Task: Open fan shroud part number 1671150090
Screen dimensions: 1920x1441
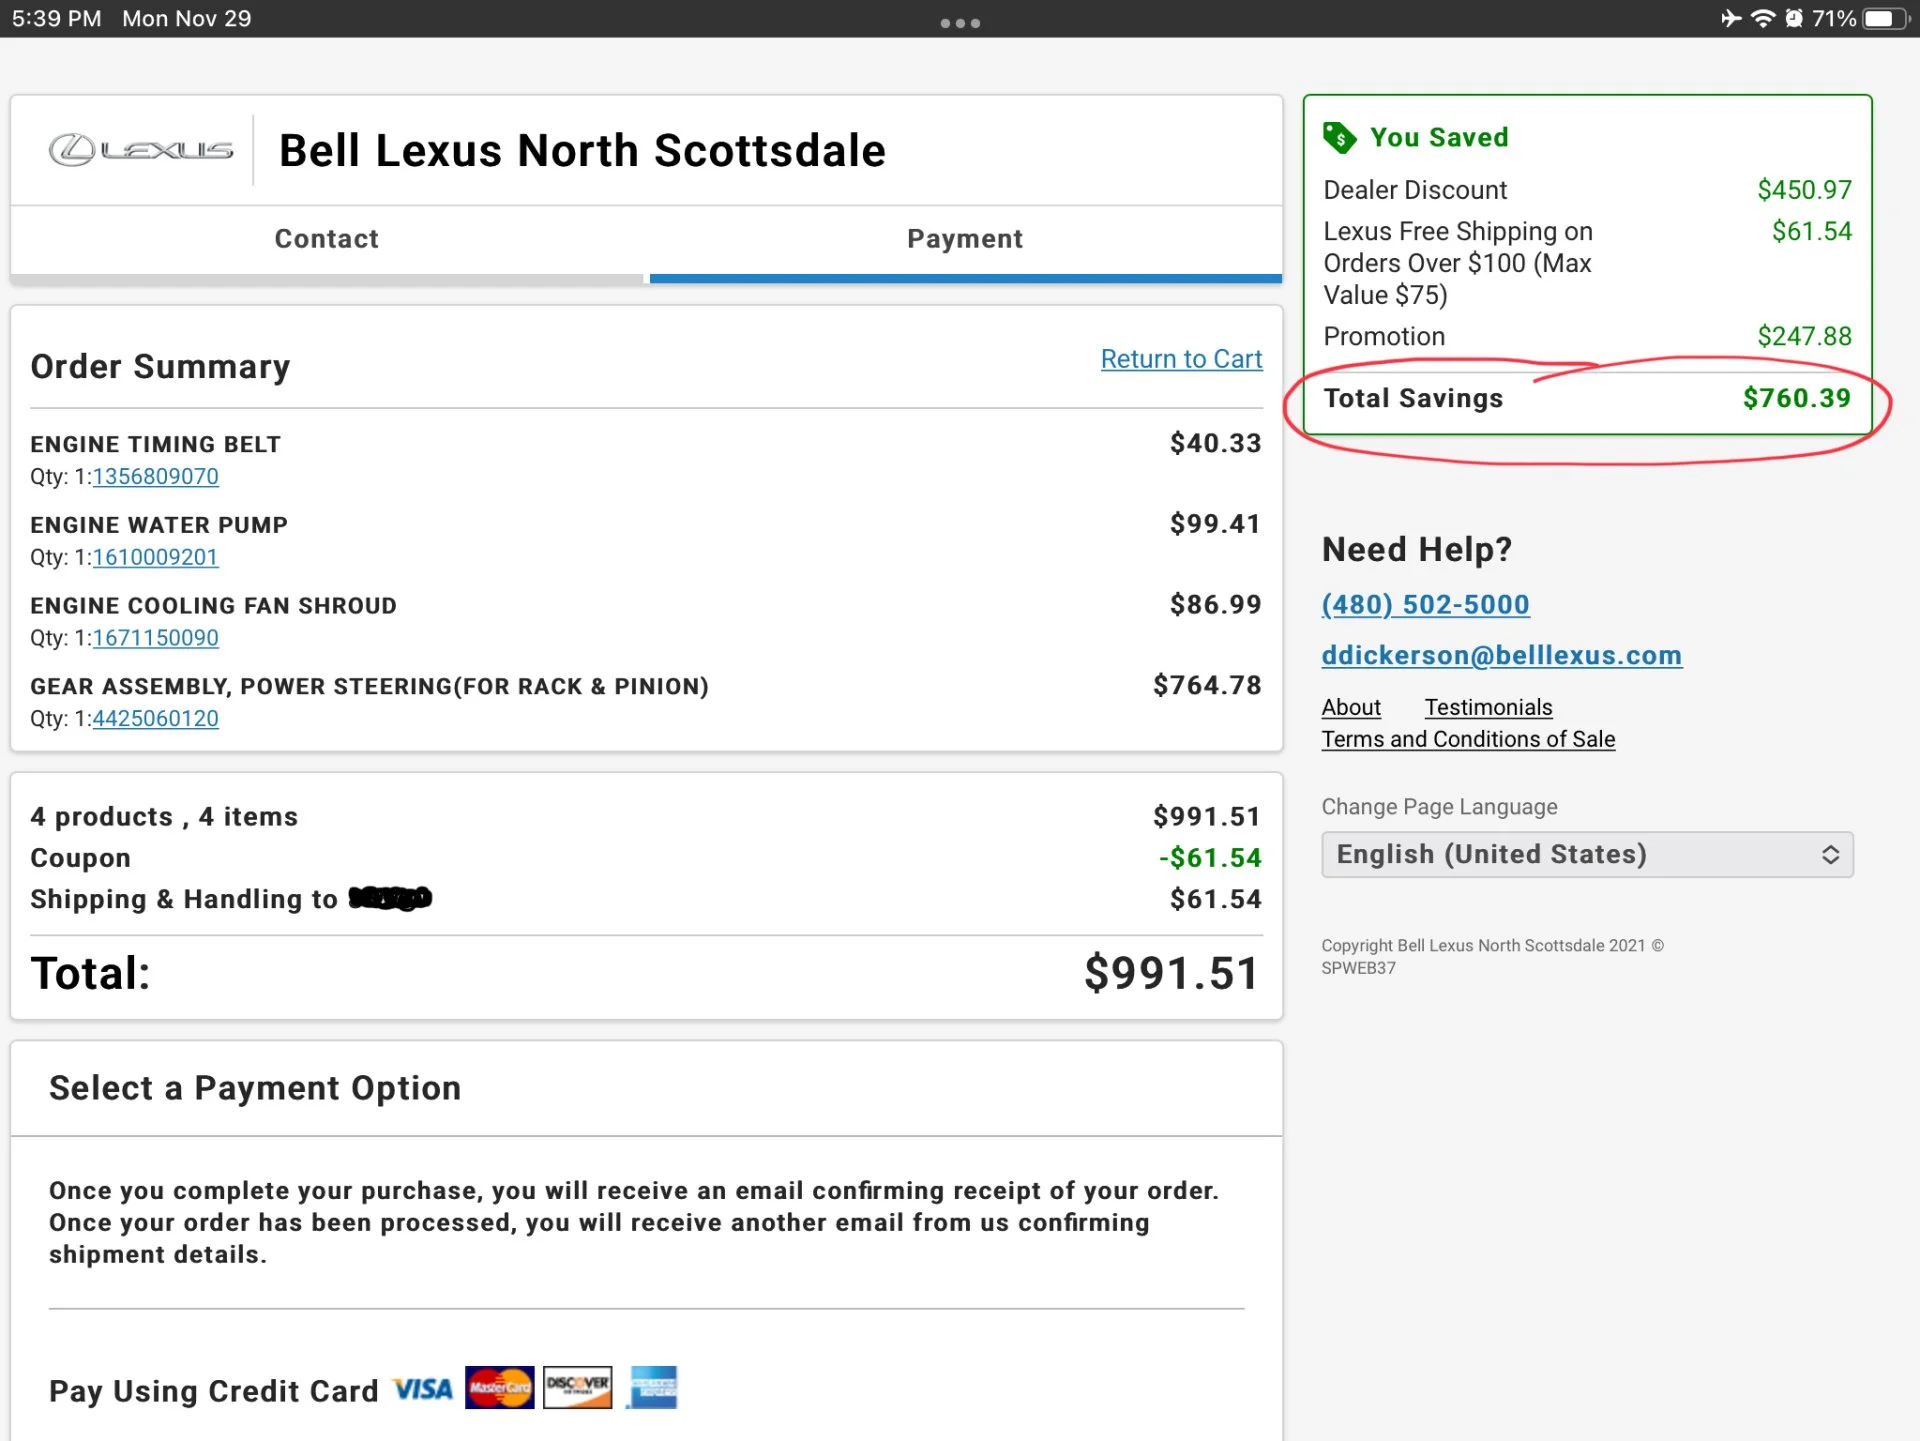Action: [156, 638]
